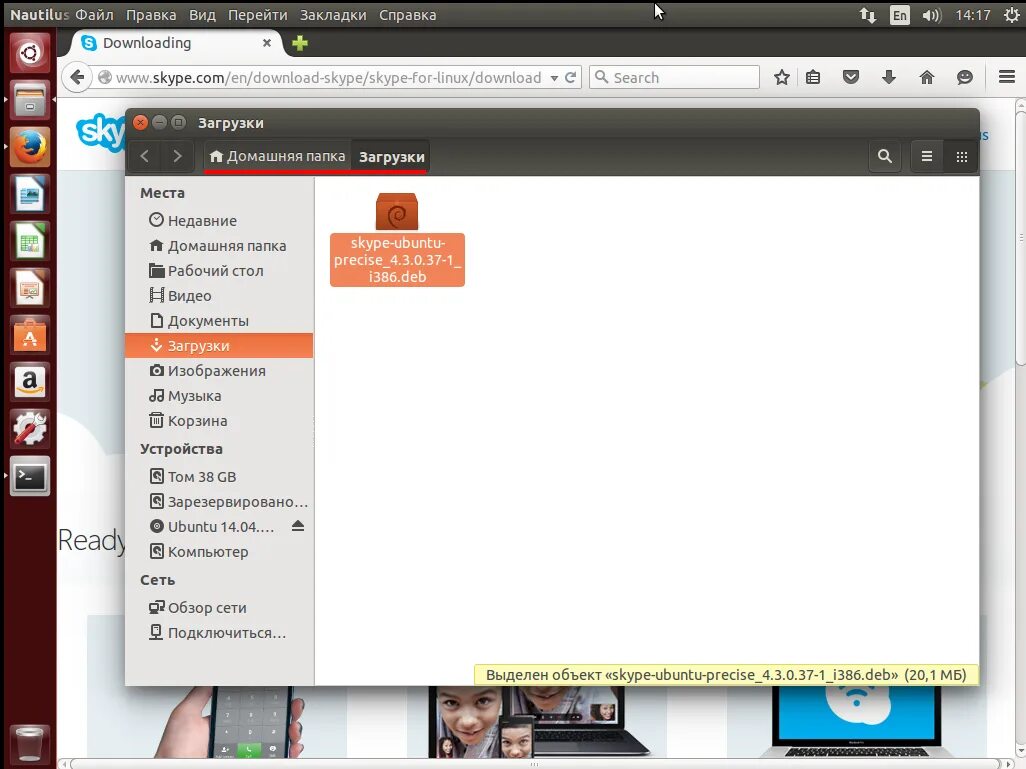Open the Файл menu
Image resolution: width=1026 pixels, height=769 pixels.
pos(94,15)
